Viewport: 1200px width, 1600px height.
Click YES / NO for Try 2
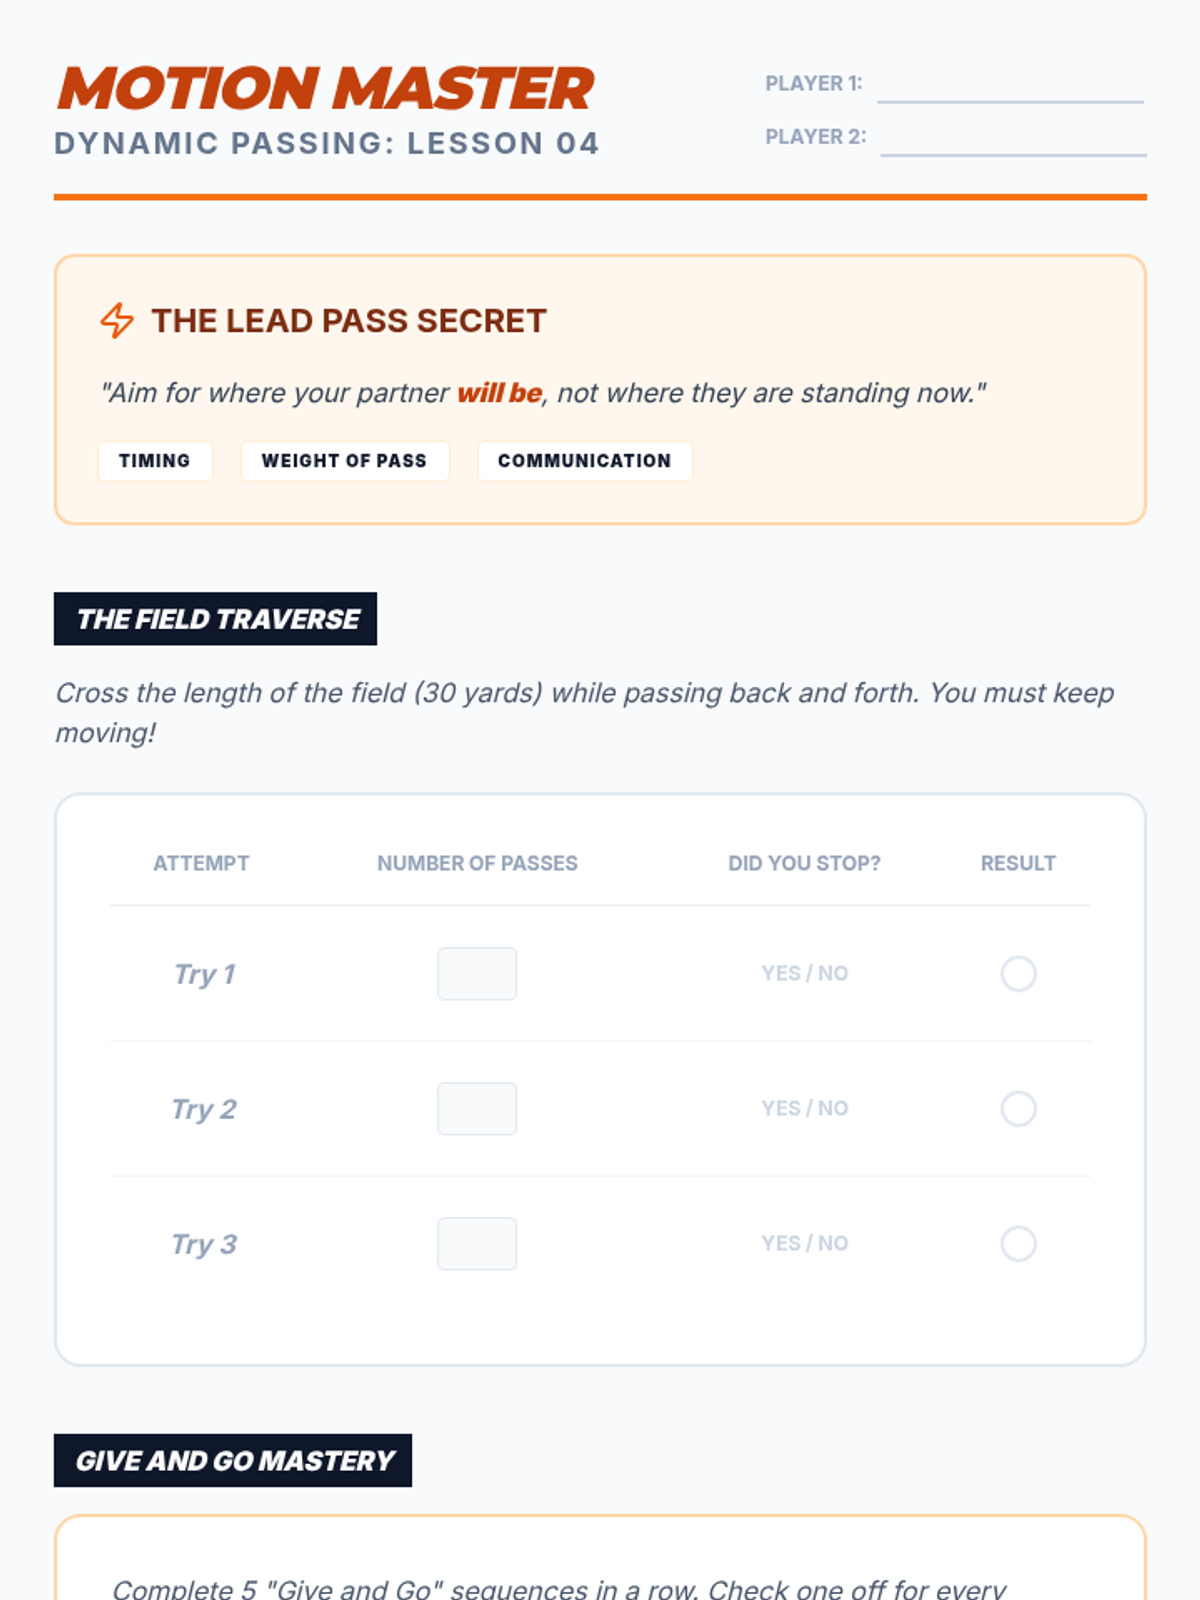804,1108
